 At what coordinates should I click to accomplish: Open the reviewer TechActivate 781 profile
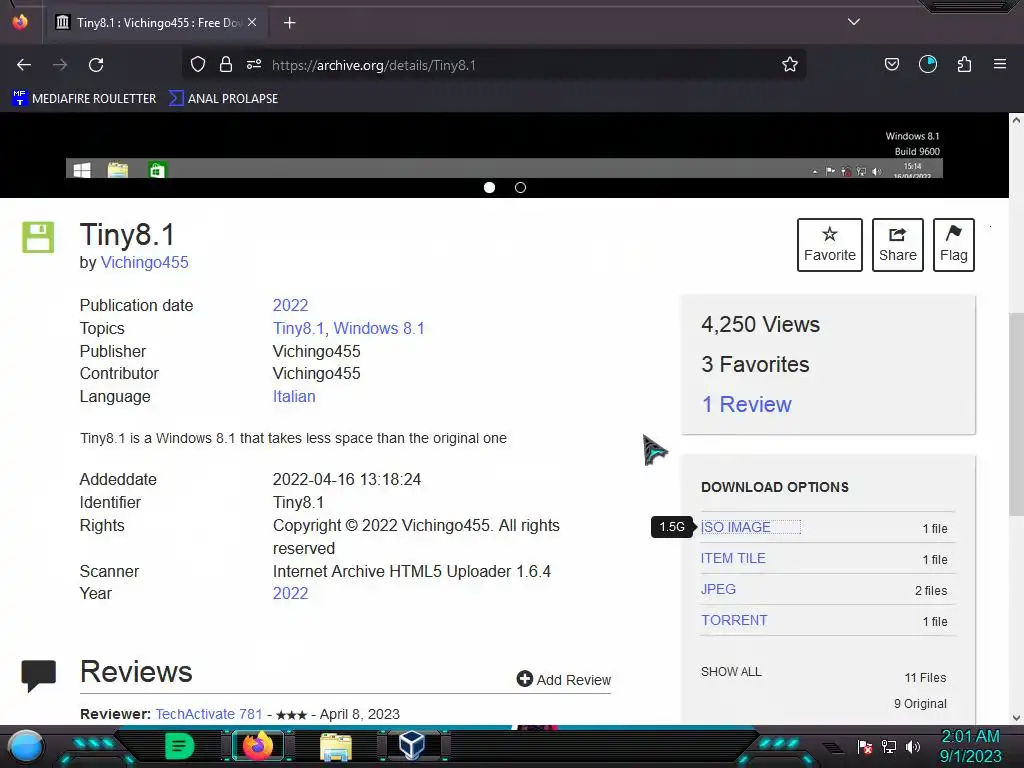[208, 714]
